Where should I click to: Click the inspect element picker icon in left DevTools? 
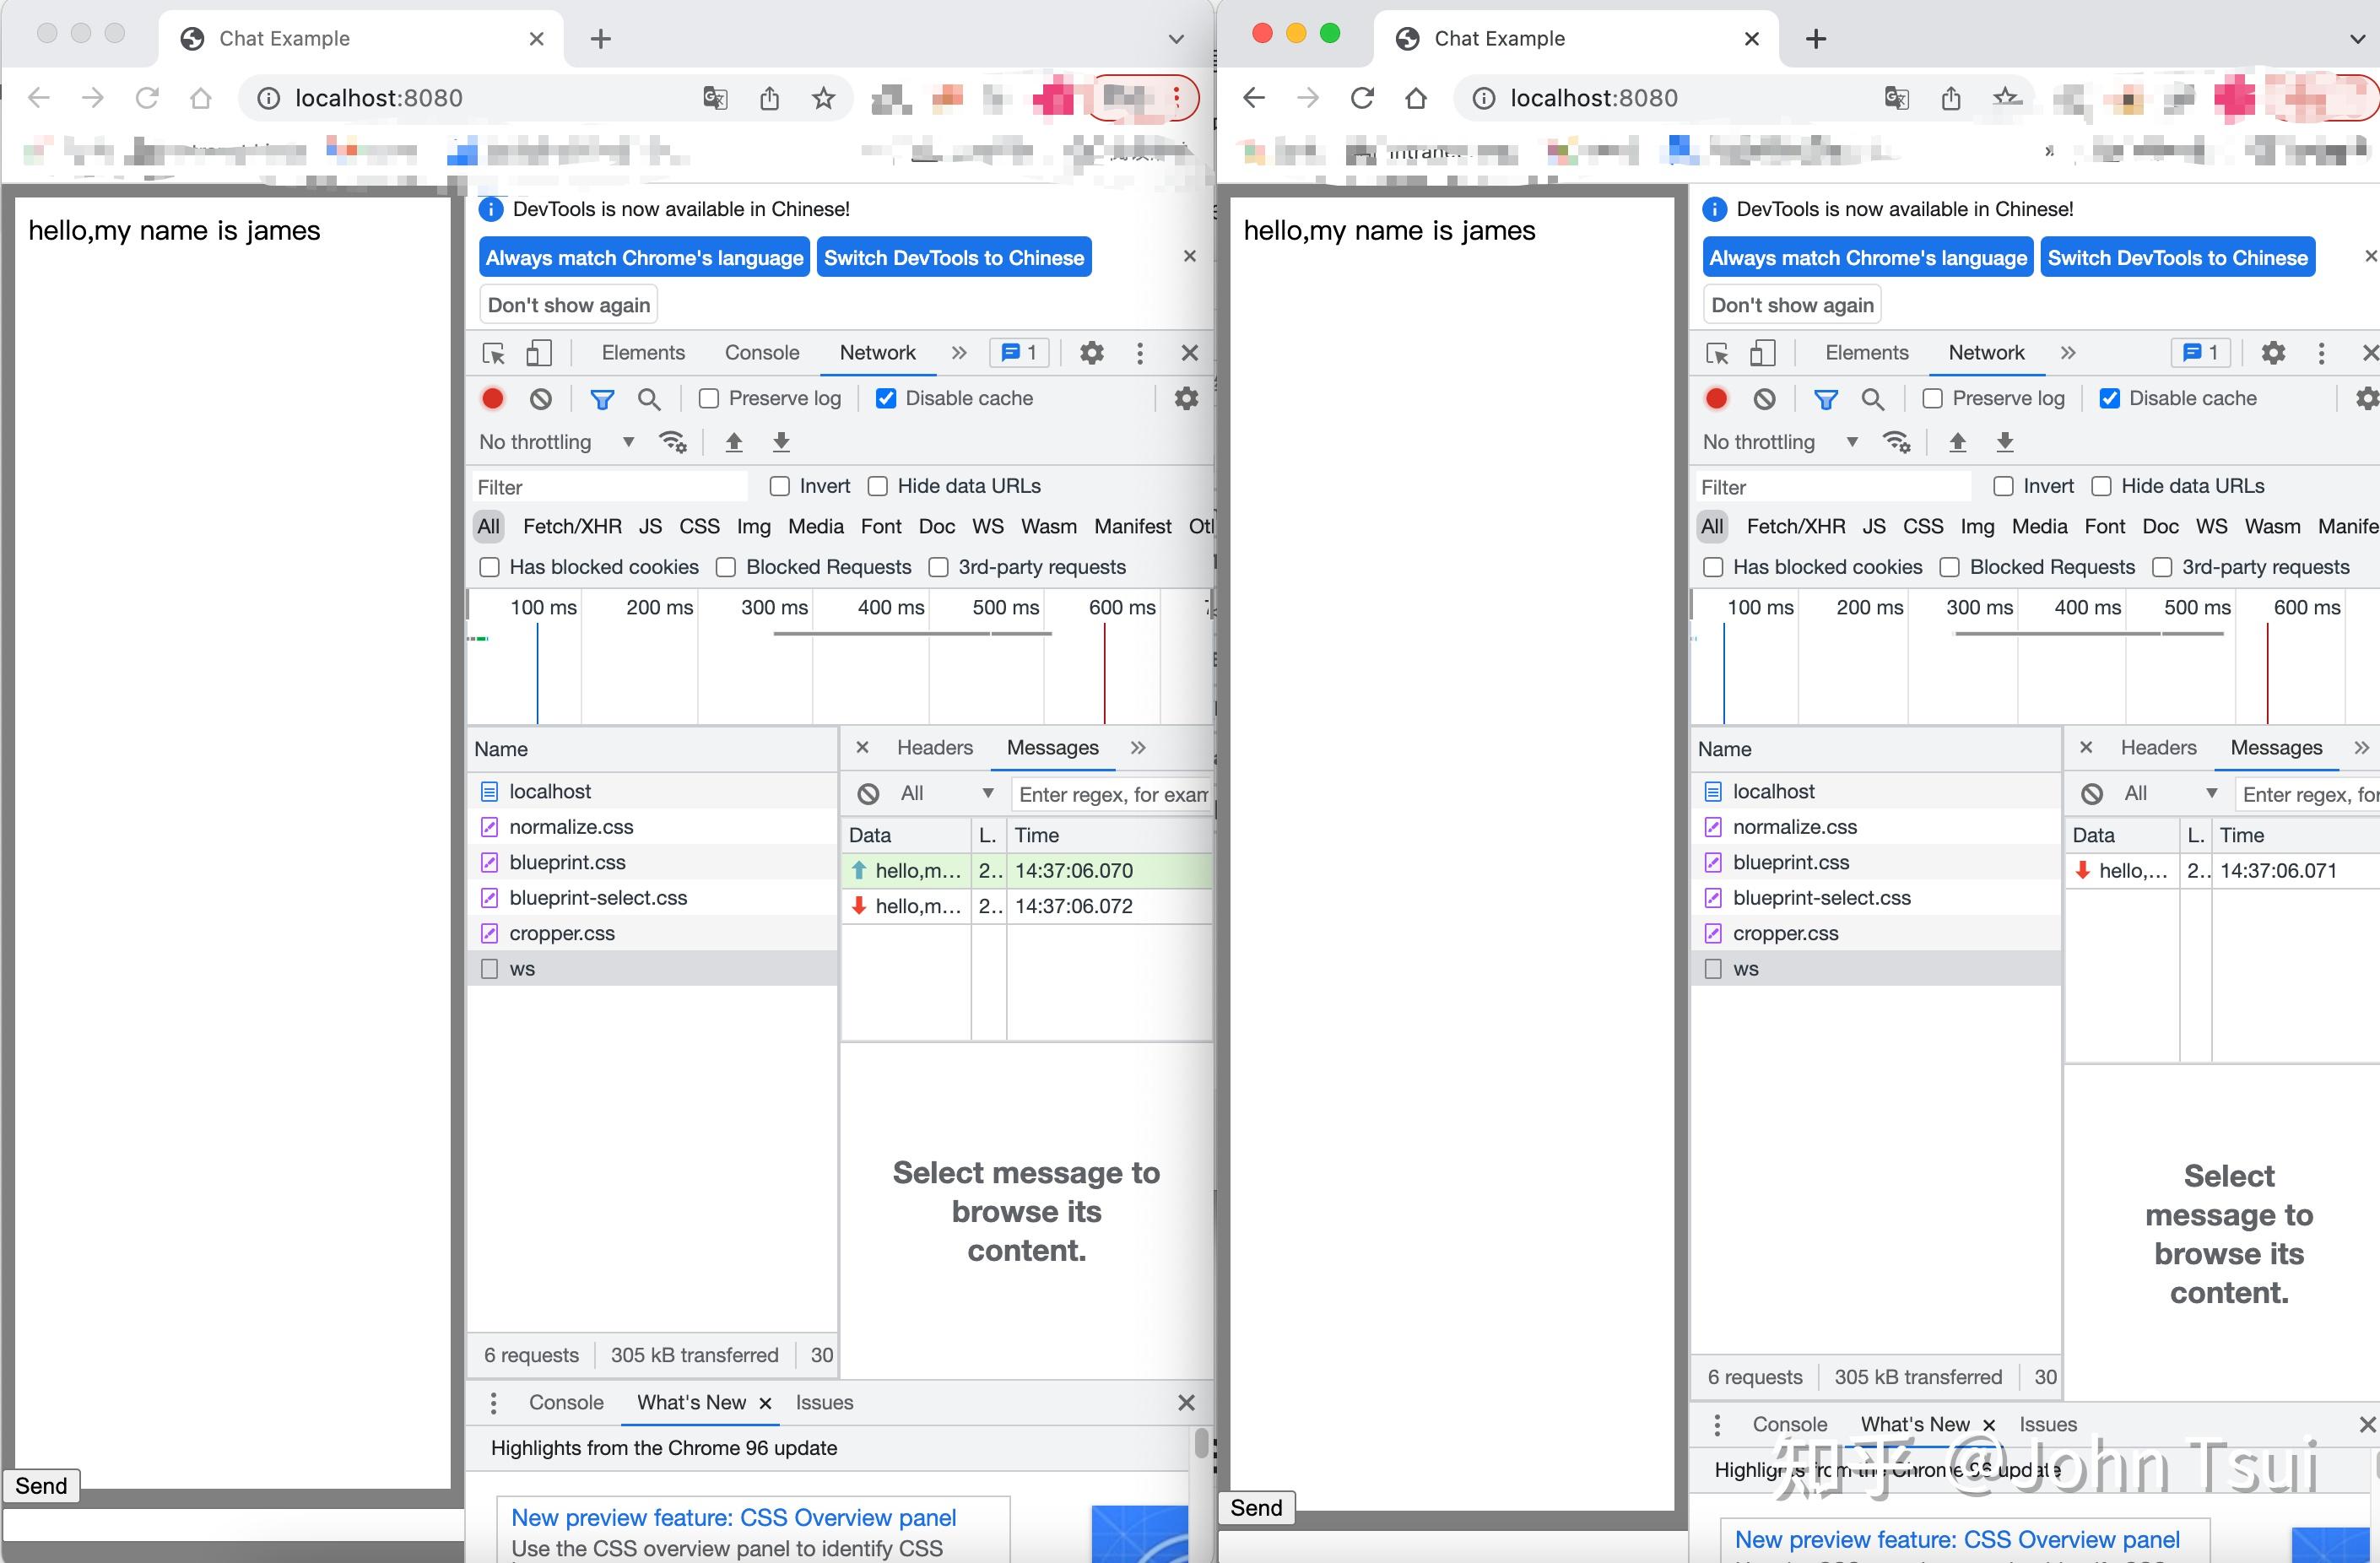coord(493,353)
